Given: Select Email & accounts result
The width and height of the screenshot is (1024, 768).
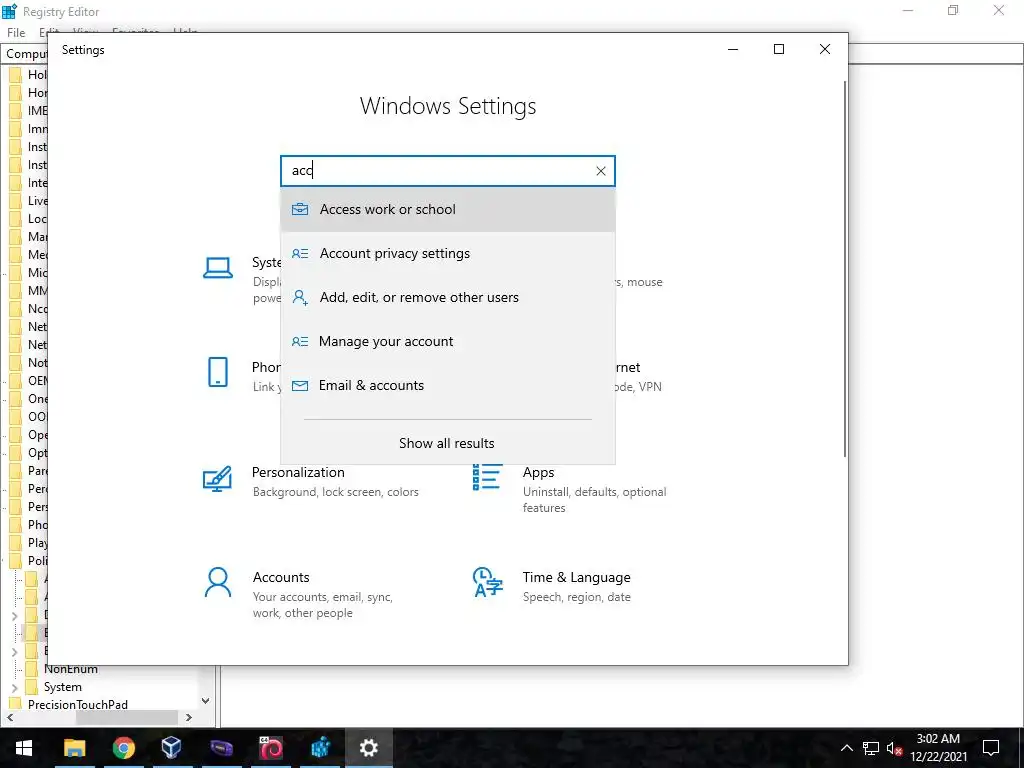Looking at the screenshot, I should click(448, 385).
